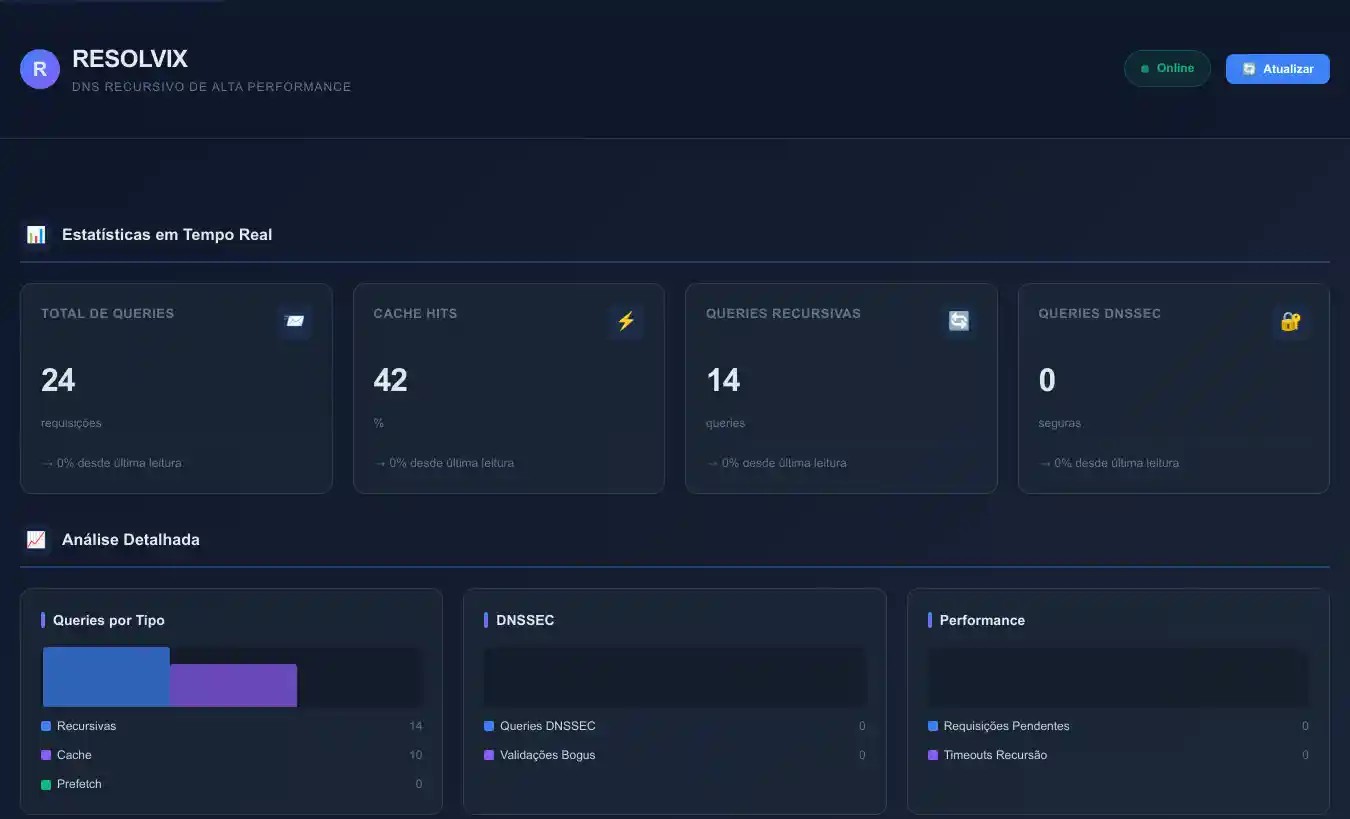Image resolution: width=1350 pixels, height=819 pixels.
Task: Click the empty Performance chart bar
Action: (x=1118, y=677)
